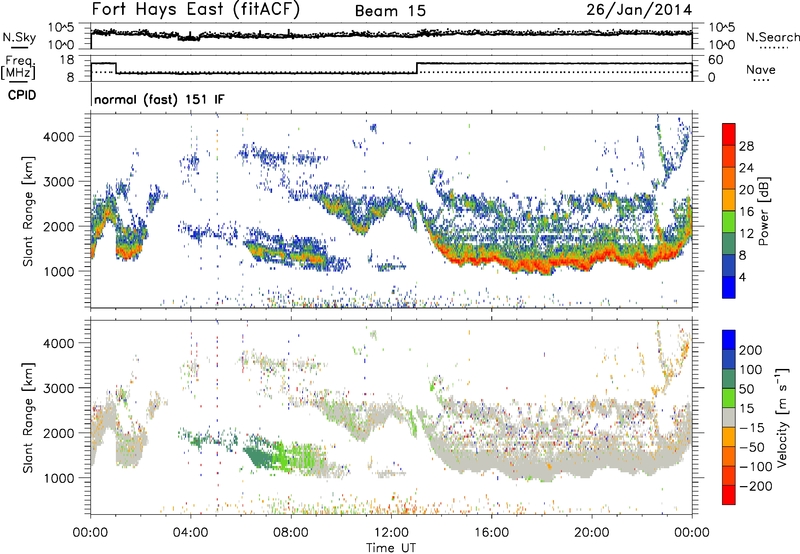Click the date '26/Jan/2014'
Image resolution: width=800 pixels, height=554 pixels.
pos(639,10)
